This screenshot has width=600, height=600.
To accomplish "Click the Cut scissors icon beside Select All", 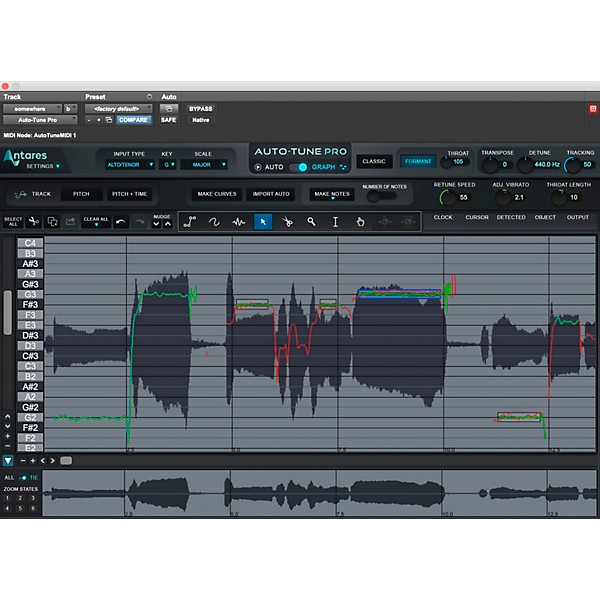I will tap(34, 221).
